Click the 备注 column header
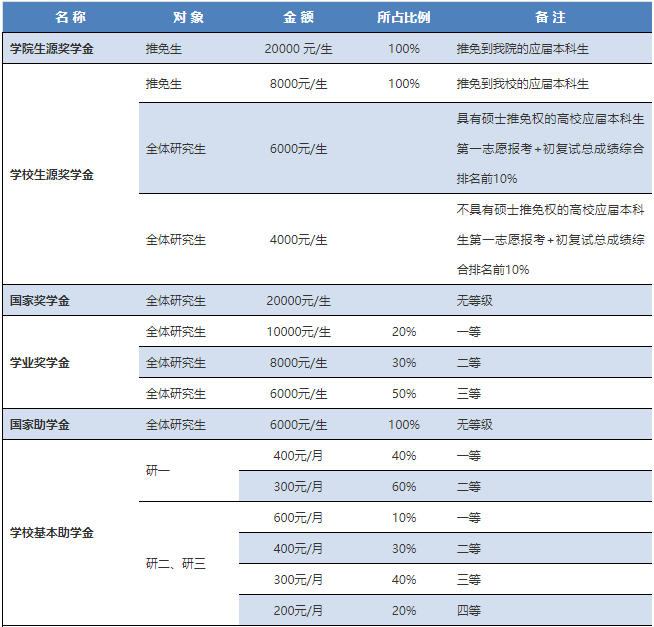The width and height of the screenshot is (654, 627). [550, 17]
